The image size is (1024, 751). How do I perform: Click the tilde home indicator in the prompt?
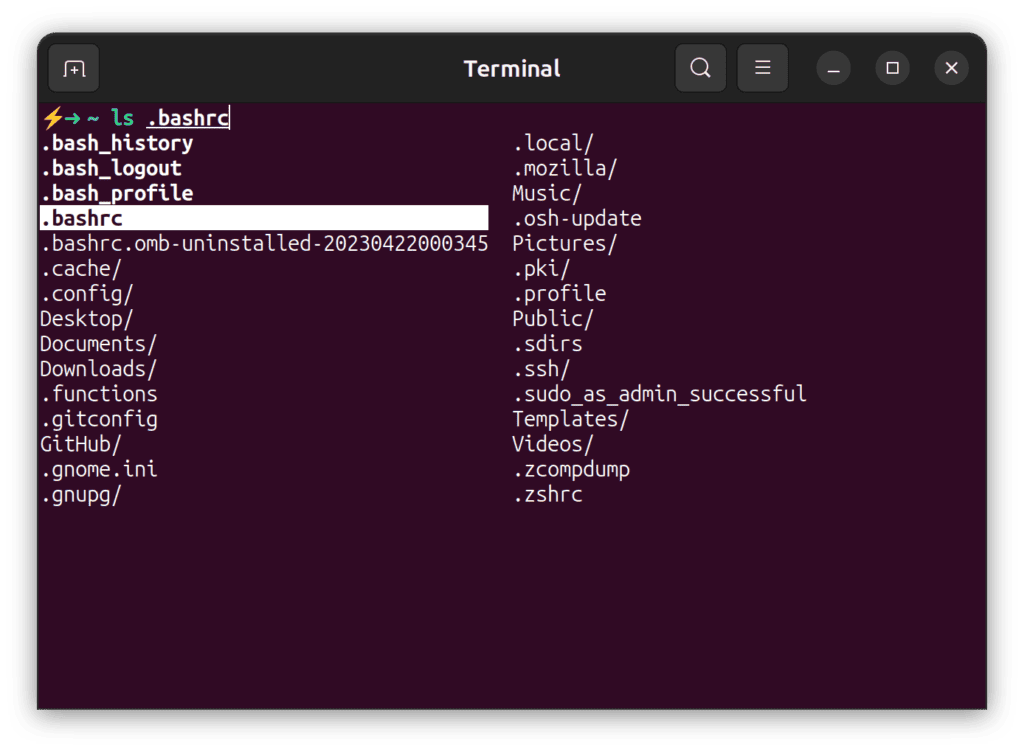(93, 117)
